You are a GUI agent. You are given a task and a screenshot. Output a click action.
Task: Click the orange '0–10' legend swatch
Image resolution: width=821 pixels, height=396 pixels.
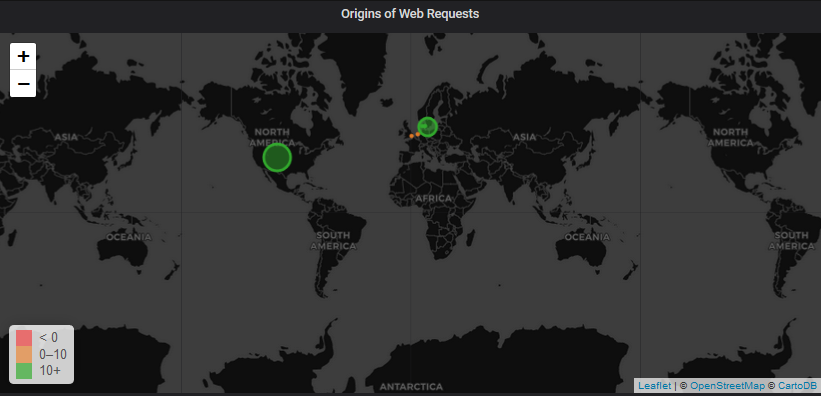click(24, 354)
